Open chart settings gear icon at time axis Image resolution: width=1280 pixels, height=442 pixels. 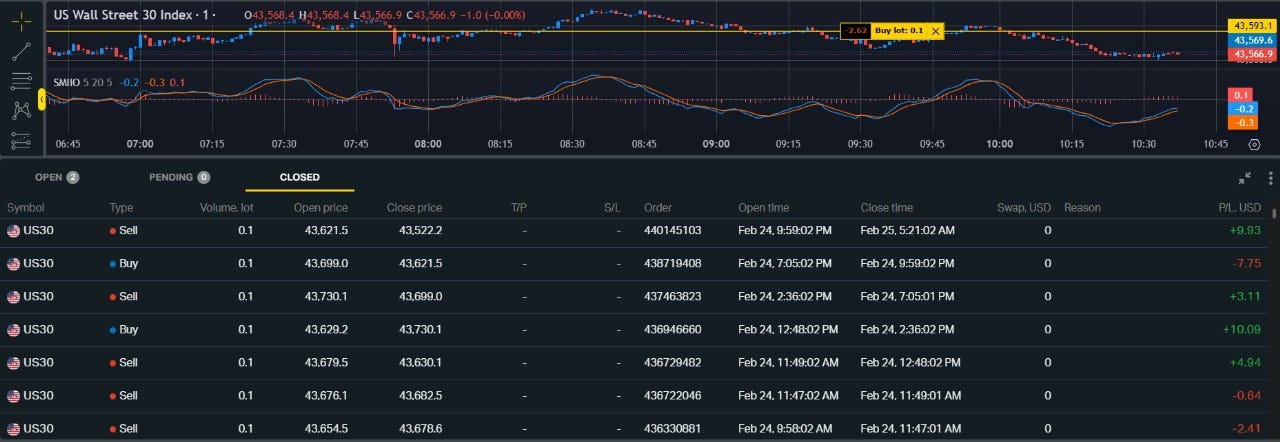click(x=1255, y=144)
